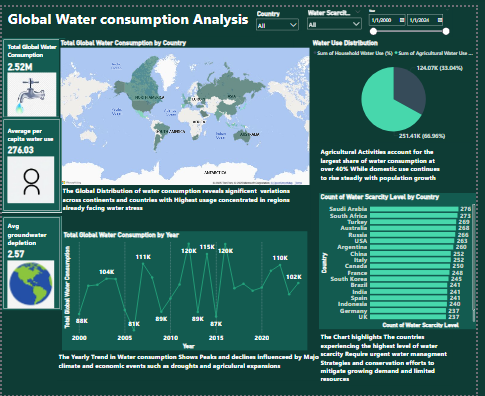Open calendar picker for end date 1/1/2024
This screenshot has height=396, width=485.
(440, 20)
